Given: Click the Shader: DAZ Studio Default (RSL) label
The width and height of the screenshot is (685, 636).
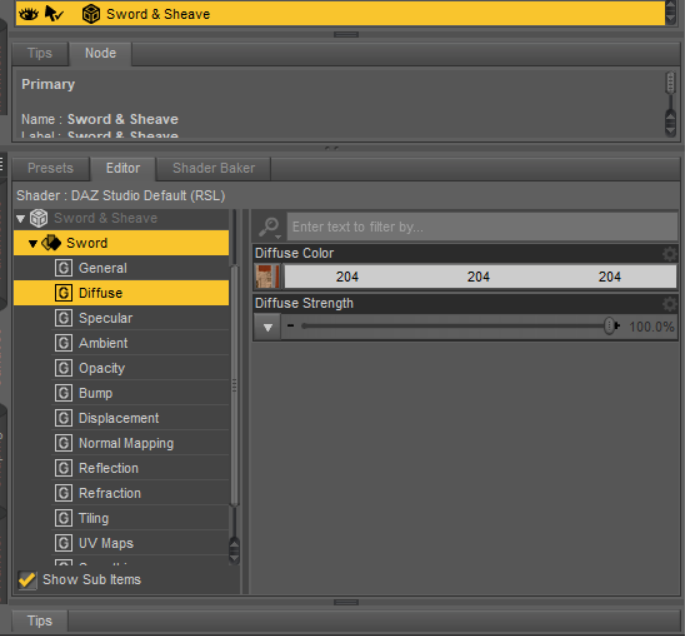Looking at the screenshot, I should coord(121,195).
